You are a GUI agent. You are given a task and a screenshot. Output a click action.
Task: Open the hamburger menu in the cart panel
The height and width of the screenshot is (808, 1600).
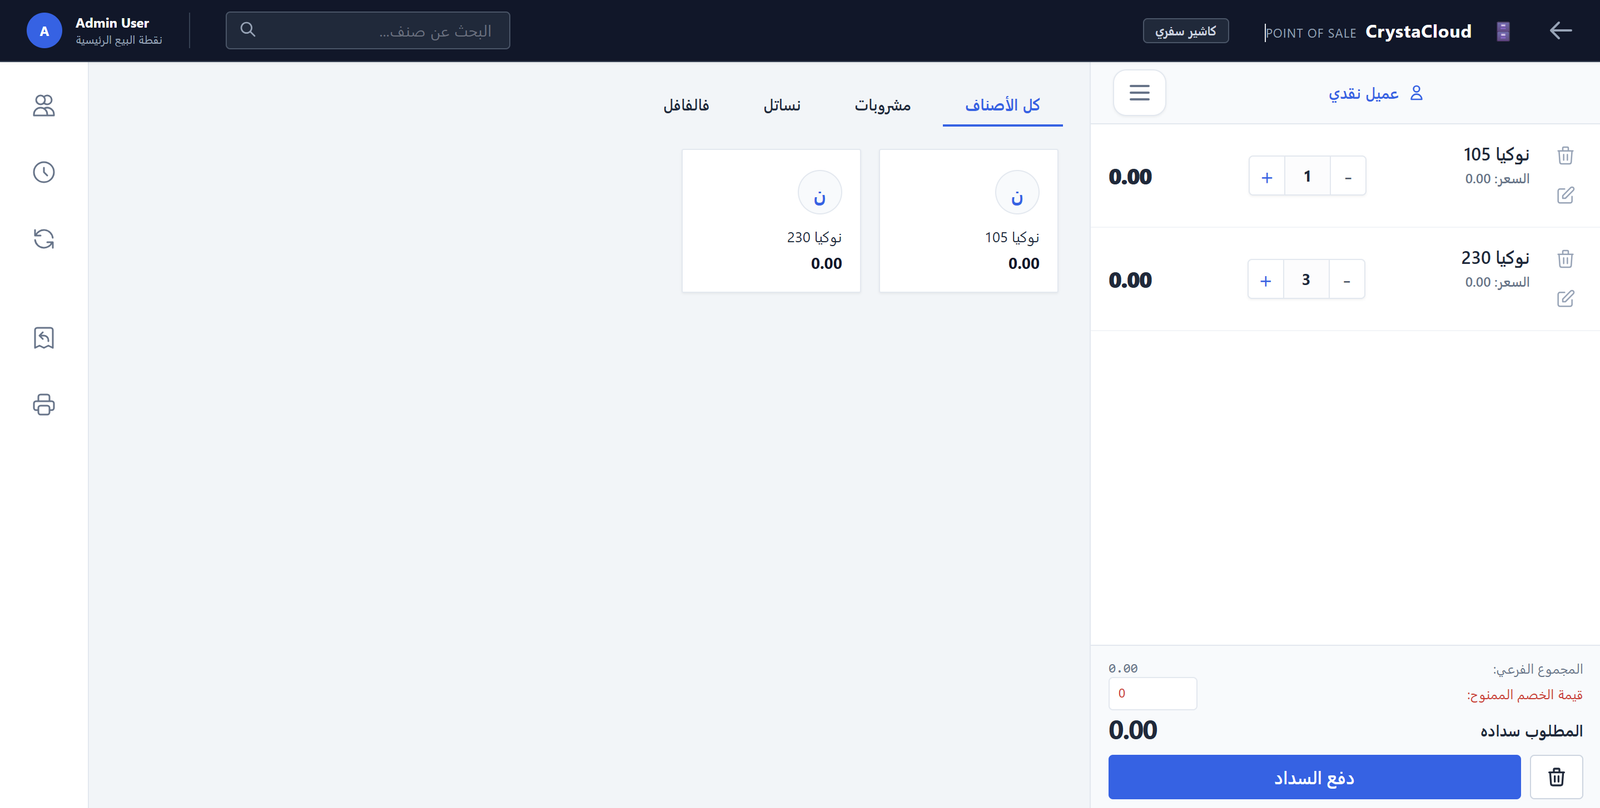click(x=1139, y=93)
